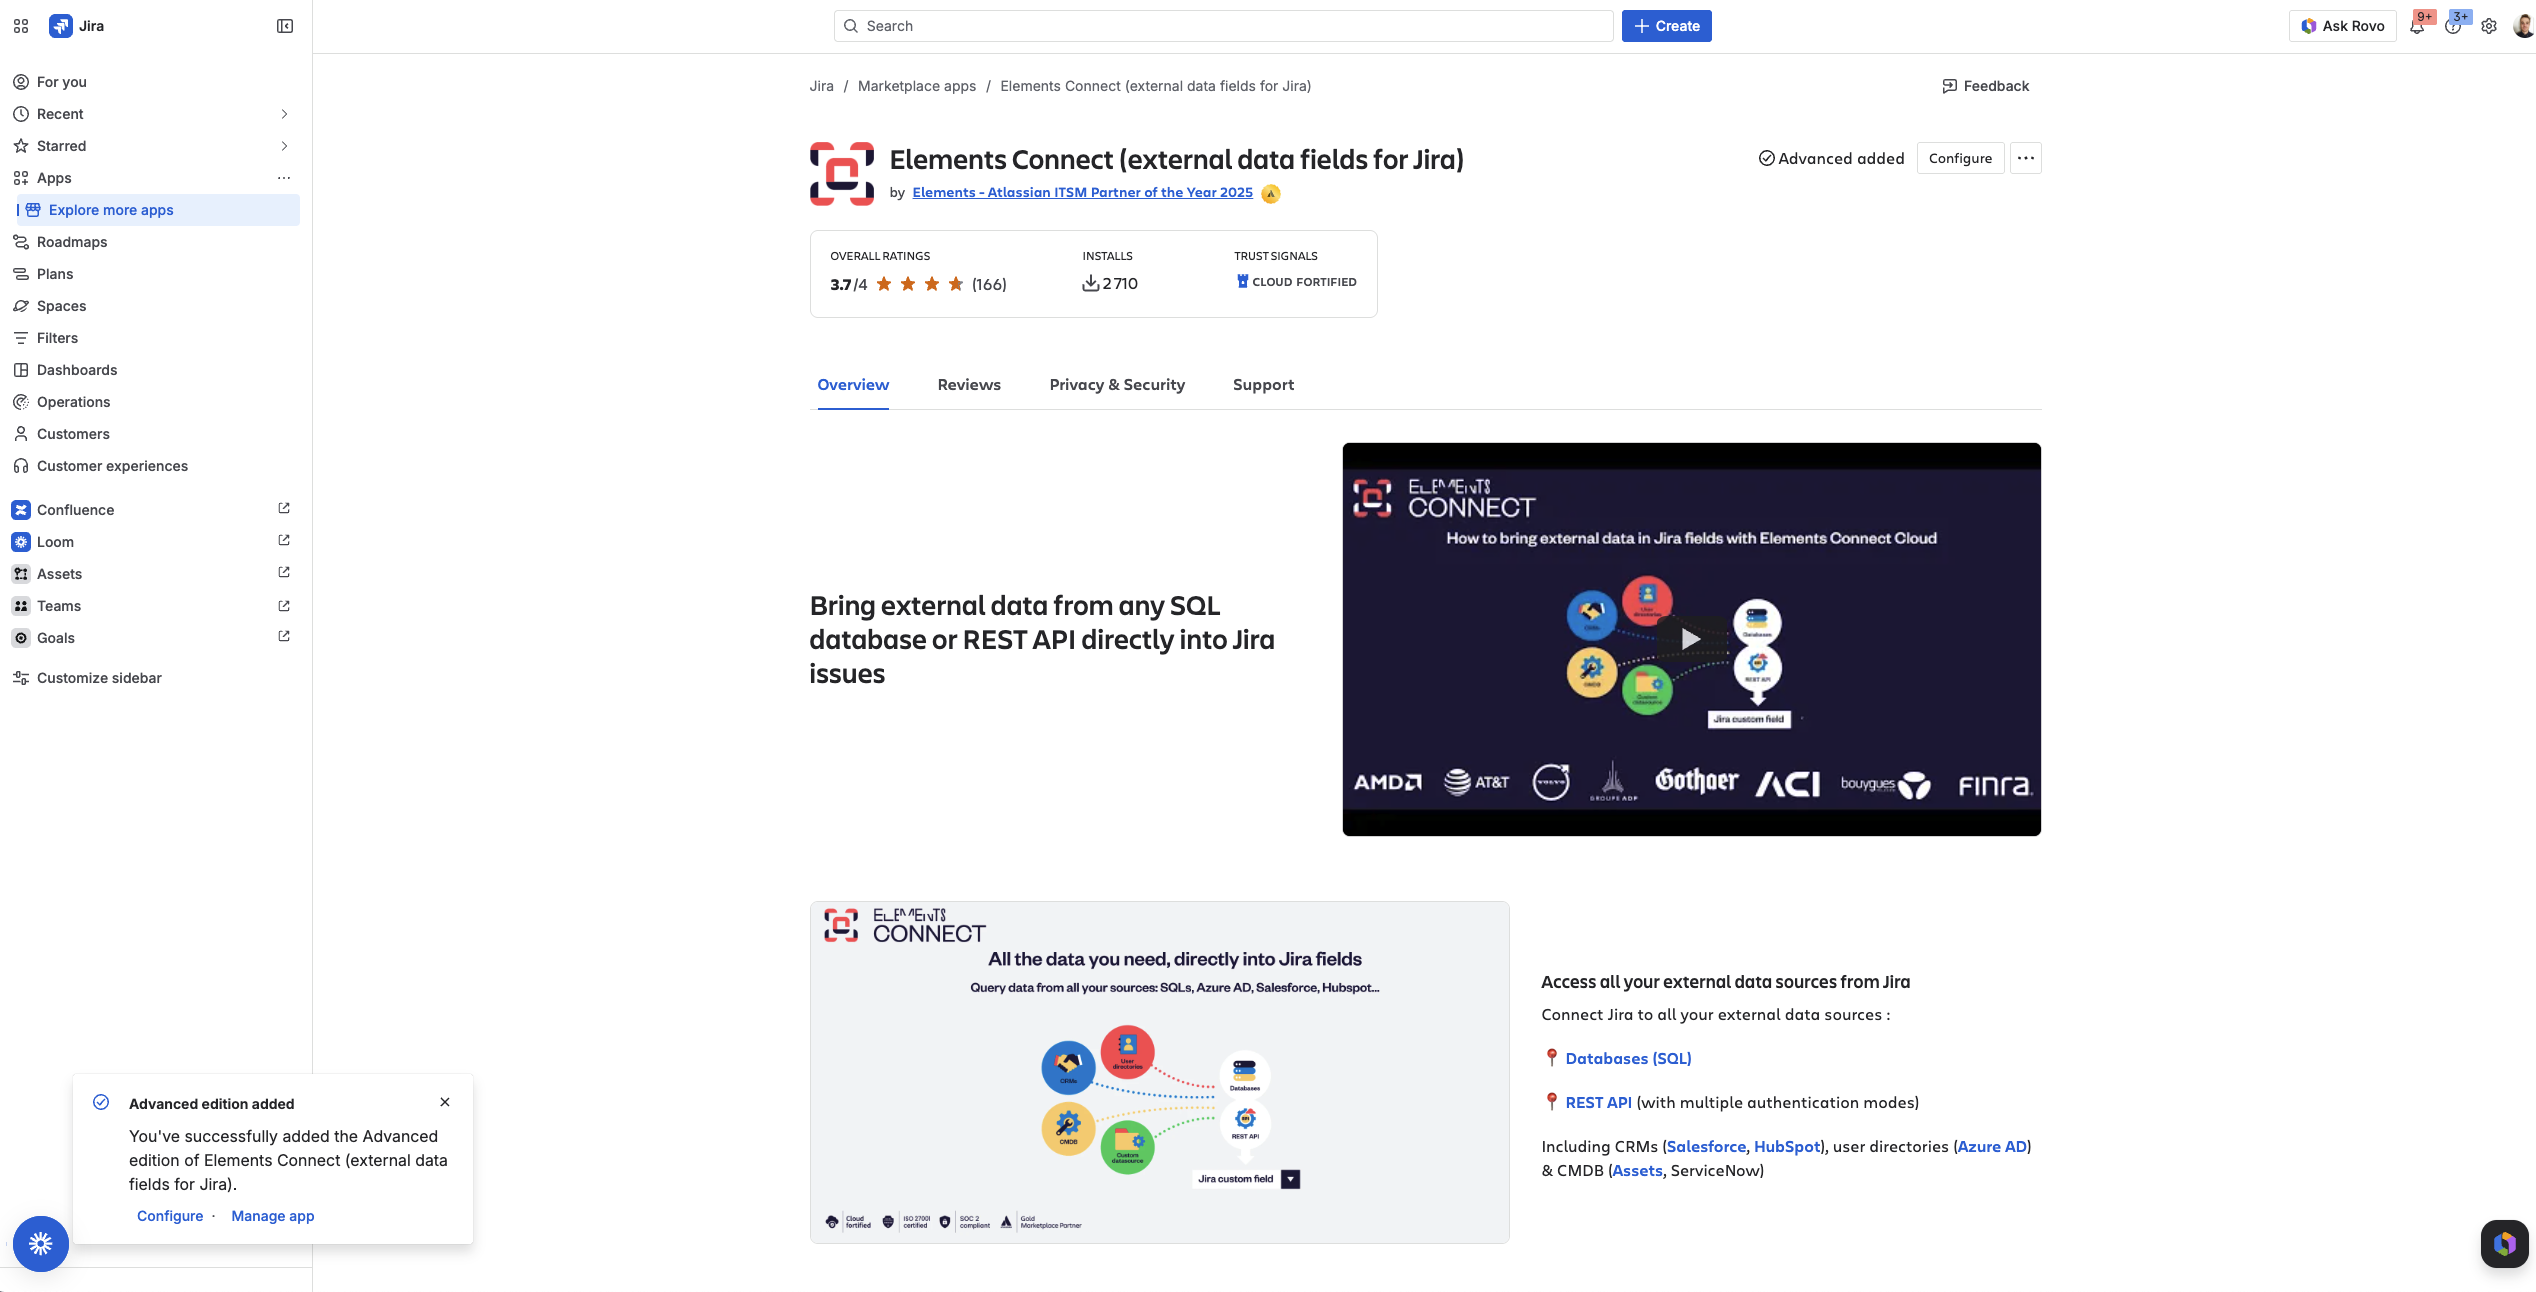Open the settings gear icon

click(x=2489, y=26)
